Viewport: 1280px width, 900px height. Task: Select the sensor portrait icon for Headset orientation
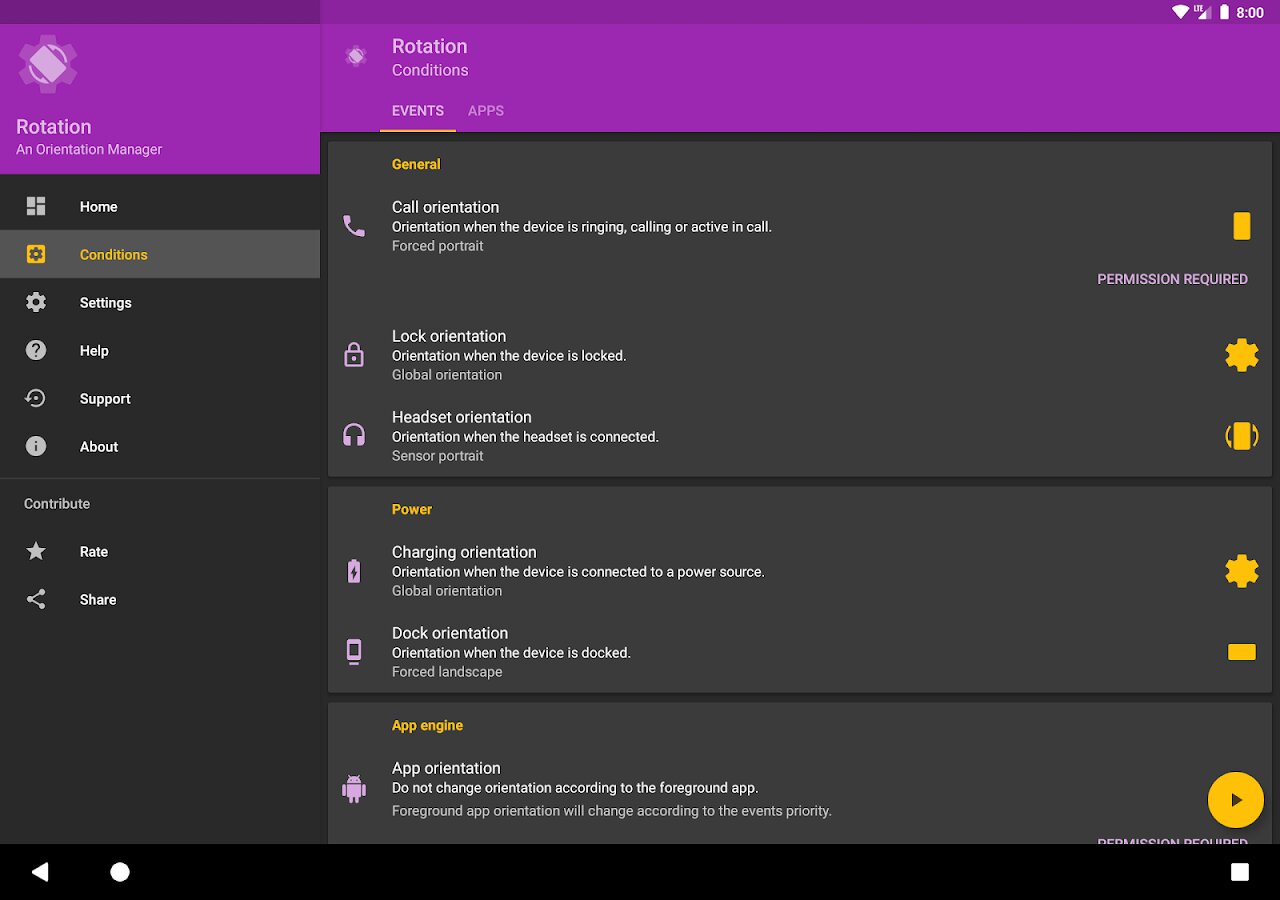coord(1241,436)
